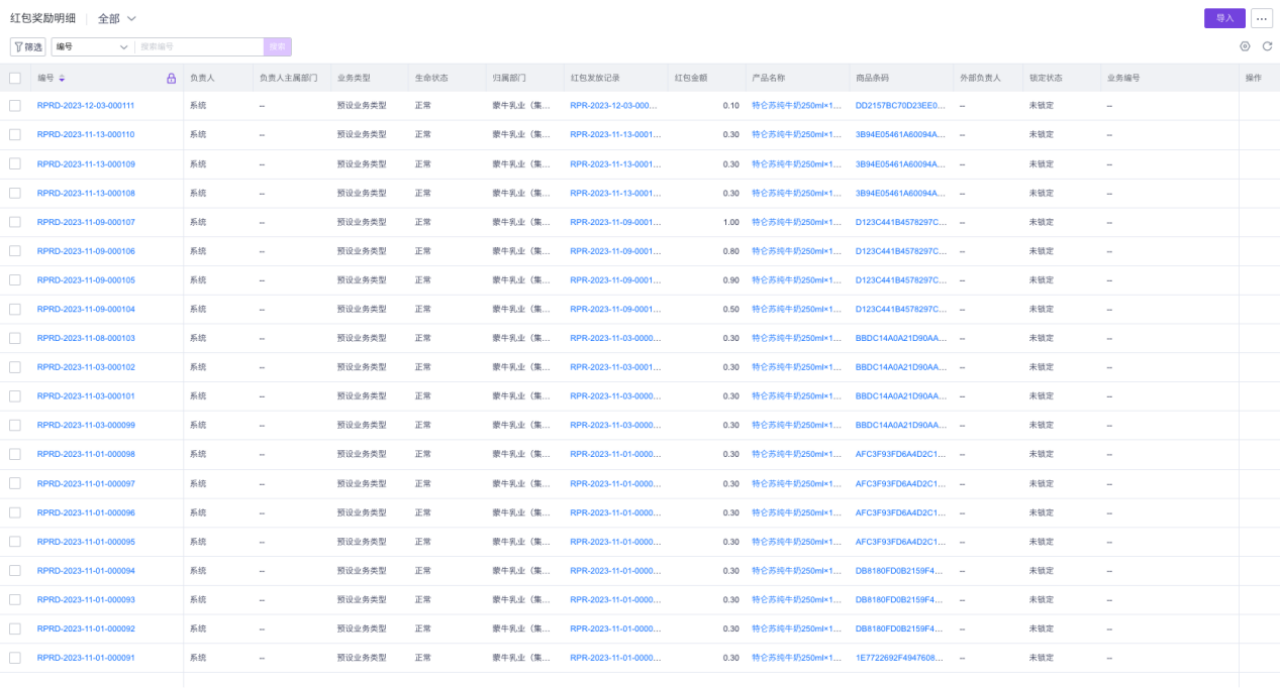Image resolution: width=1280 pixels, height=688 pixels.
Task: Click the purple lock icon in header
Action: point(171,78)
